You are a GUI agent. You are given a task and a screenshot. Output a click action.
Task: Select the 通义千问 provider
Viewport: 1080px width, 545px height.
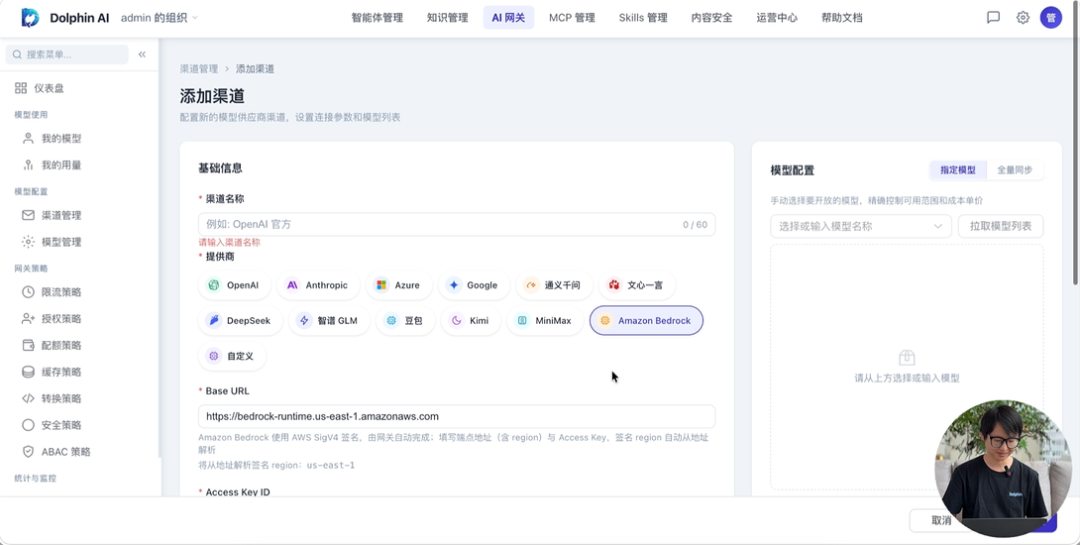(x=554, y=285)
